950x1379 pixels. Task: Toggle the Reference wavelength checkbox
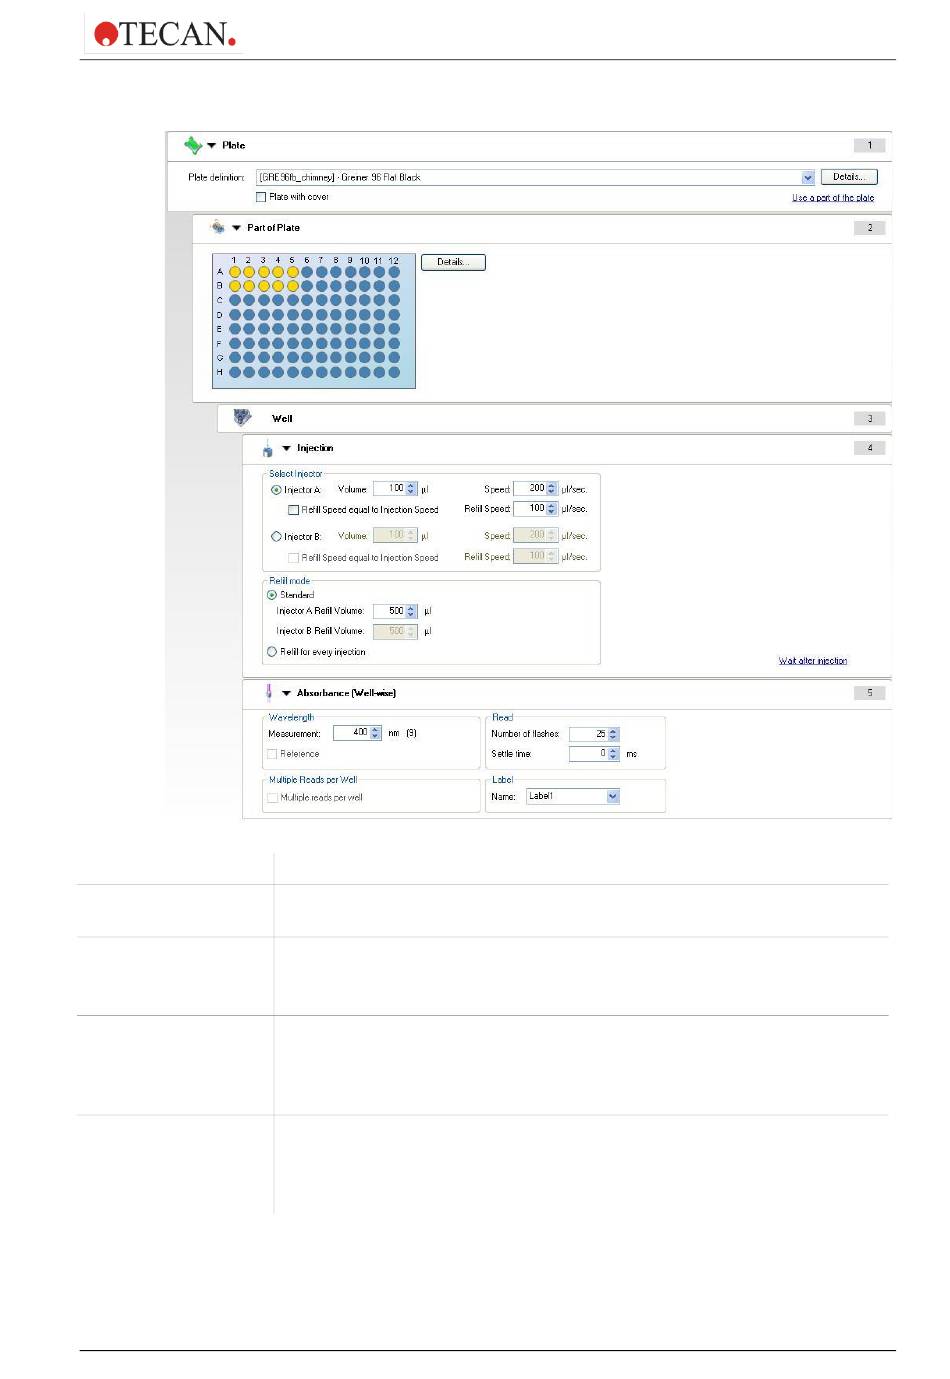tap(272, 754)
